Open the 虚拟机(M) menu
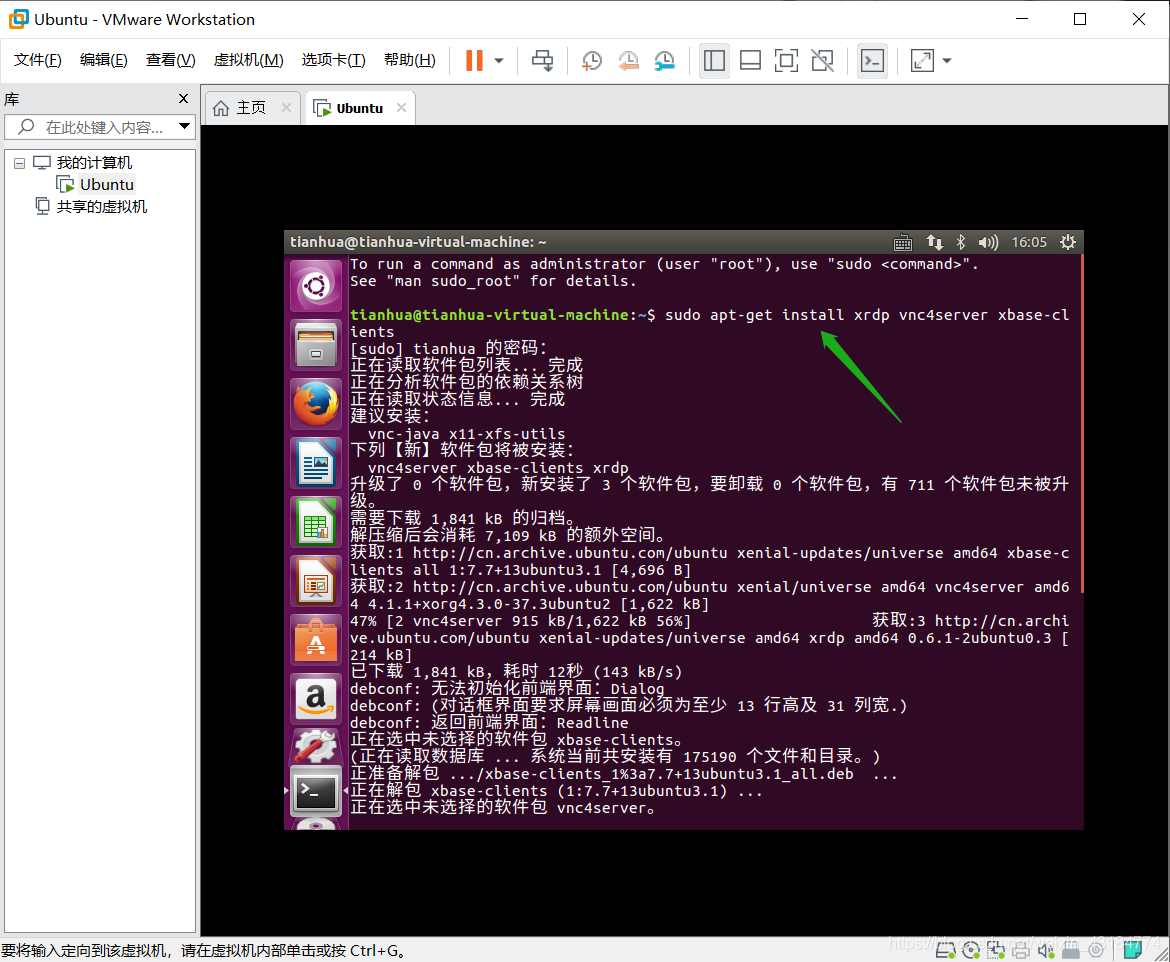Screen dimensions: 1170x962 pos(248,60)
